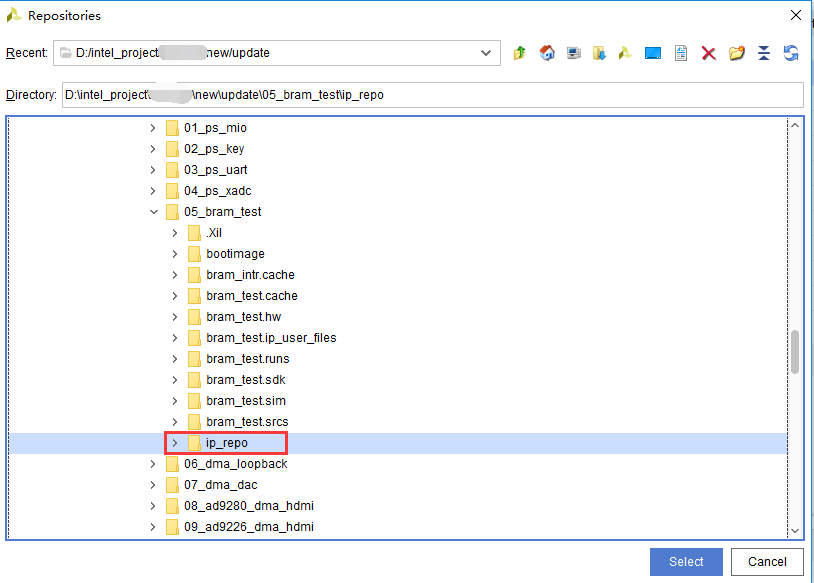Click the vertical scrollbar thumb

[x=795, y=351]
